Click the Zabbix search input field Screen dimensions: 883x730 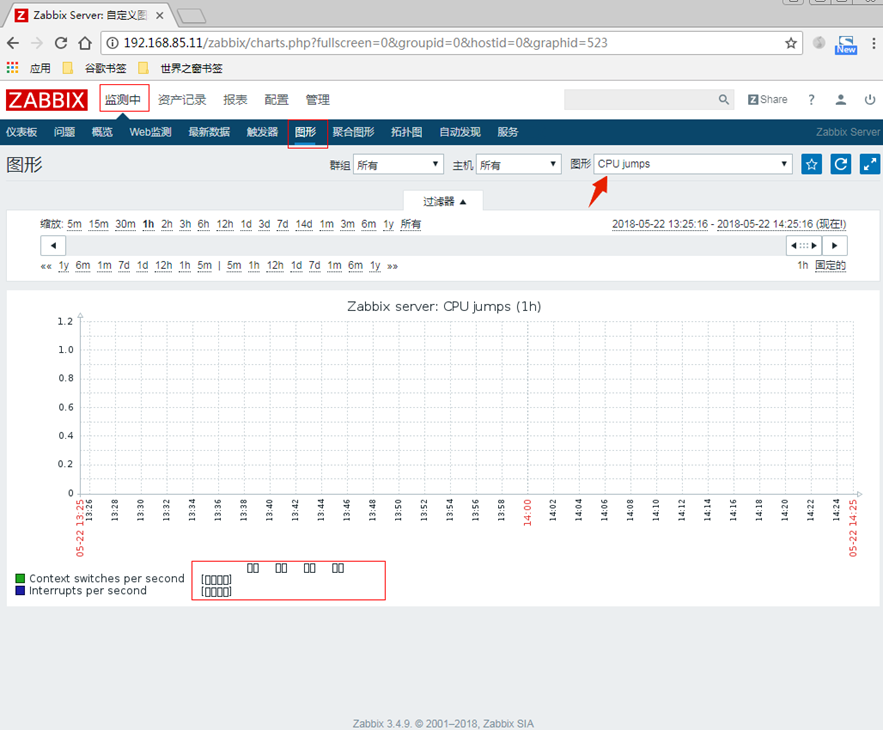click(641, 100)
